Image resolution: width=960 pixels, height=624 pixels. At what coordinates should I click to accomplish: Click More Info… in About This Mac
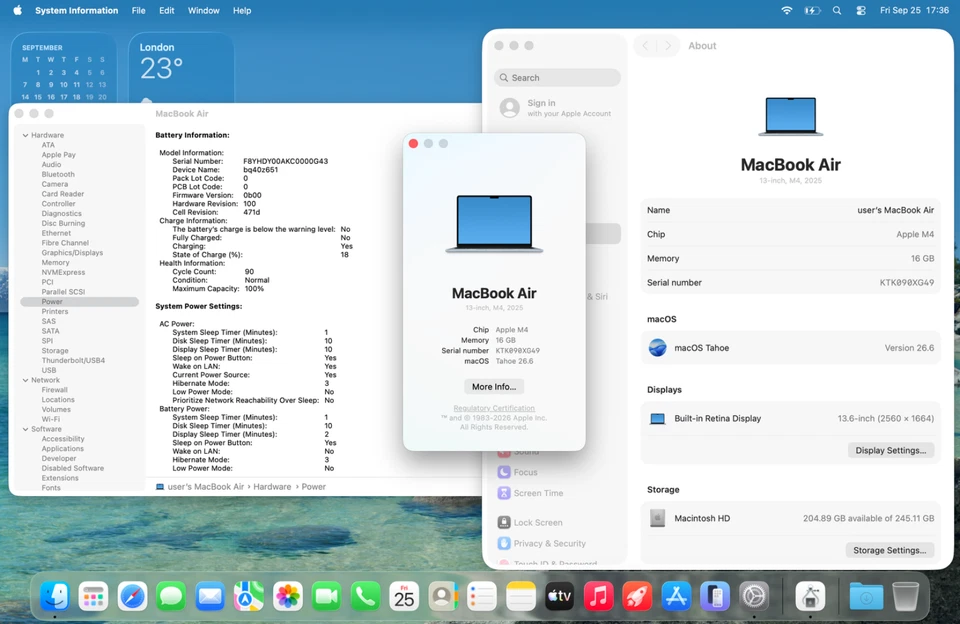[x=493, y=386]
